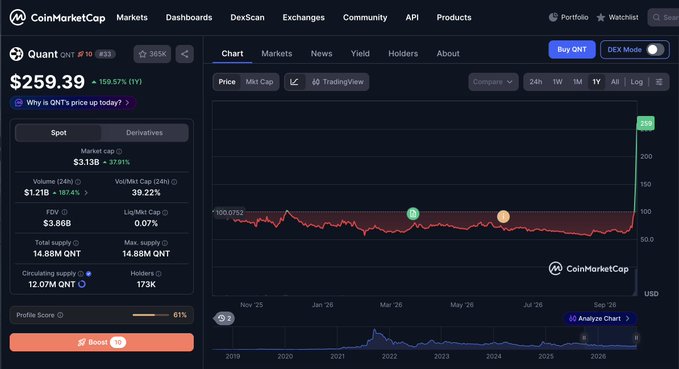Image resolution: width=679 pixels, height=369 pixels.
Task: Open Why is QNT's price up today
Action: click(x=73, y=103)
